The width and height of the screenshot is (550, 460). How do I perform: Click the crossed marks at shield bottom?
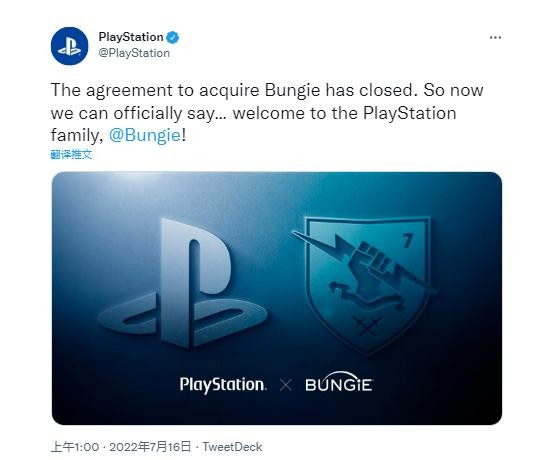click(367, 325)
